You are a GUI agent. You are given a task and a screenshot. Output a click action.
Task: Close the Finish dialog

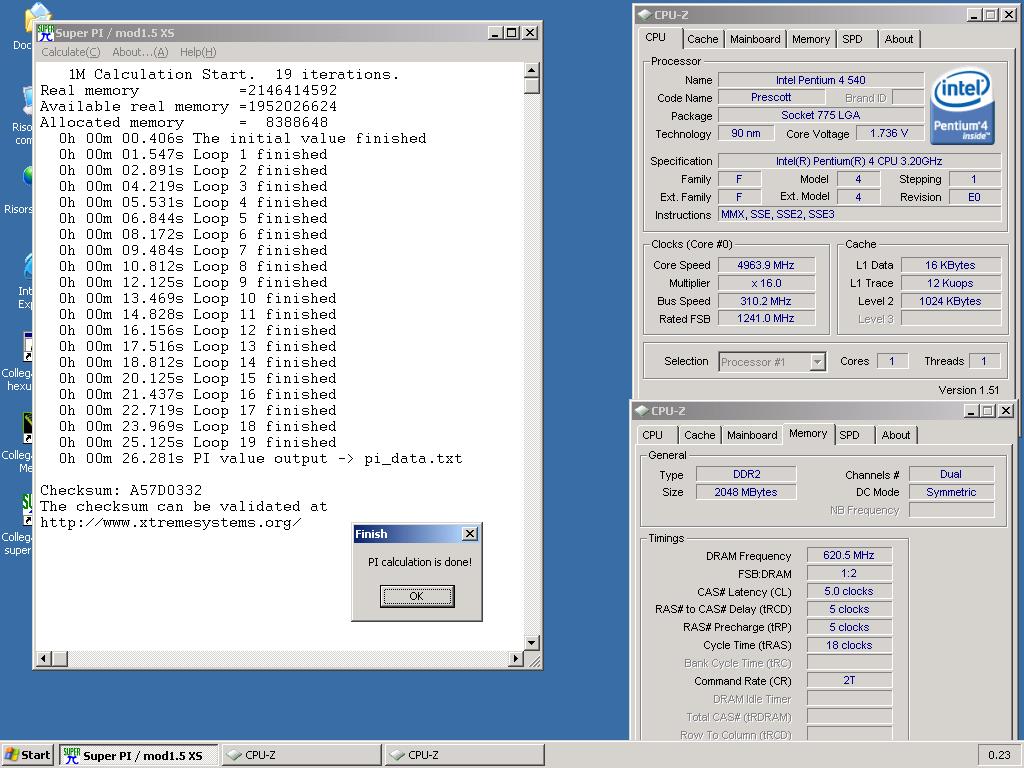click(x=470, y=534)
